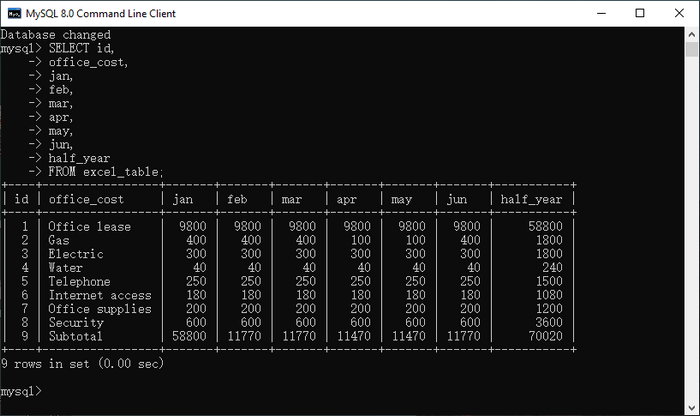Image resolution: width=700 pixels, height=416 pixels.
Task: Click the 'Office lease' row label
Action: (89, 227)
